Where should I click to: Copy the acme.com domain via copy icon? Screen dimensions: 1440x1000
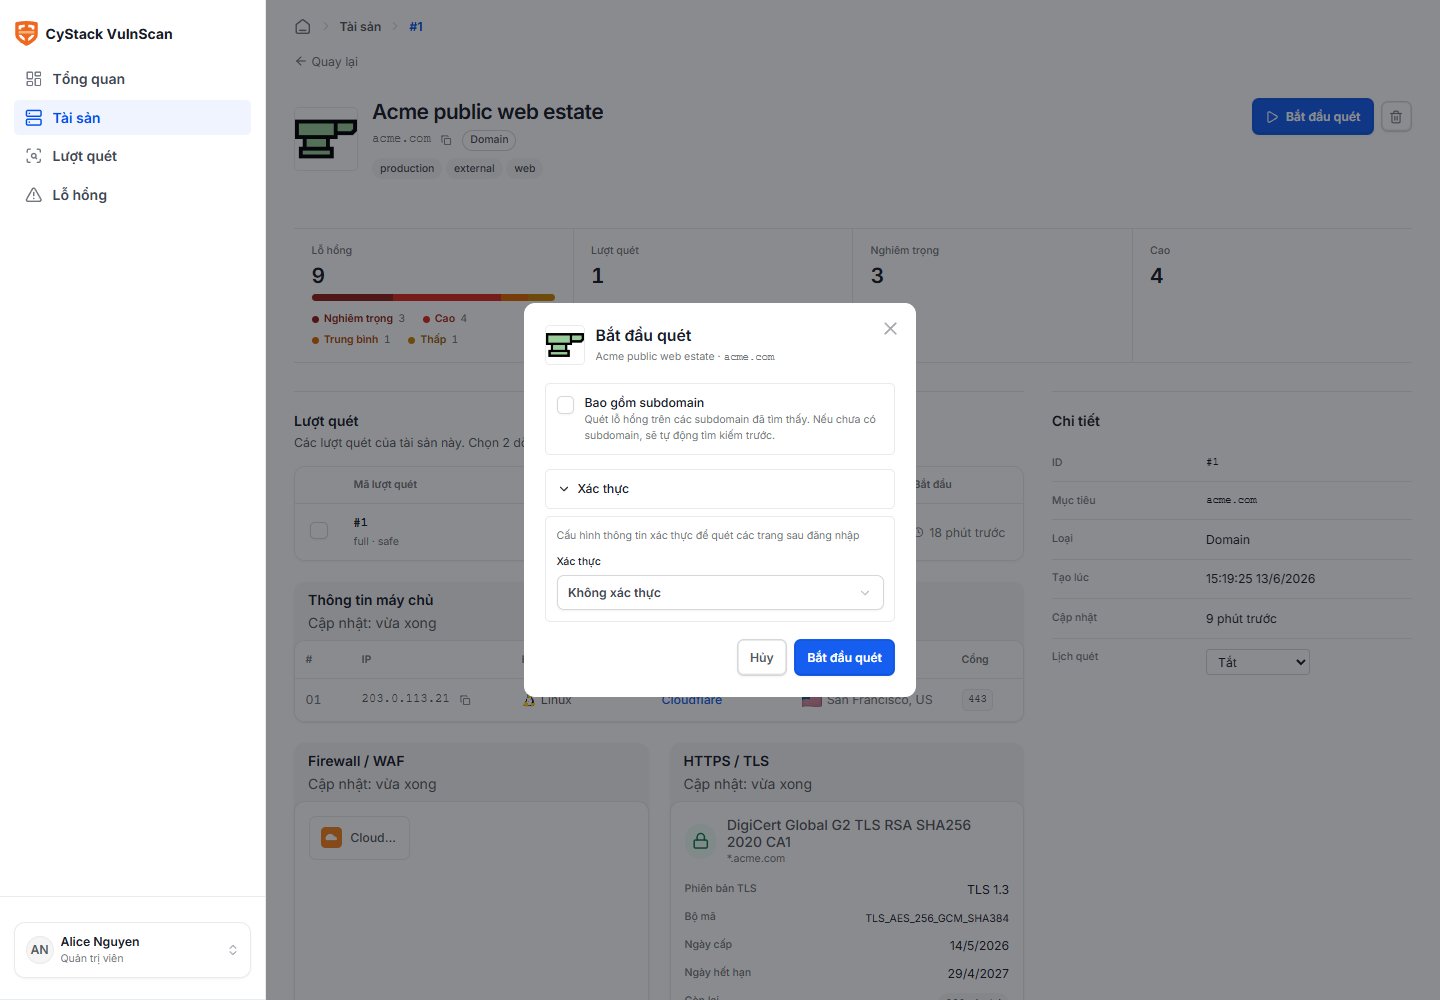(x=446, y=140)
